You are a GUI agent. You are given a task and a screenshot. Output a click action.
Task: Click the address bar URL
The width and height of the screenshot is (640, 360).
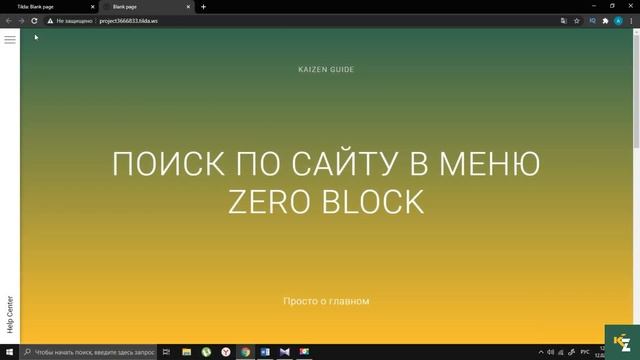(x=129, y=21)
